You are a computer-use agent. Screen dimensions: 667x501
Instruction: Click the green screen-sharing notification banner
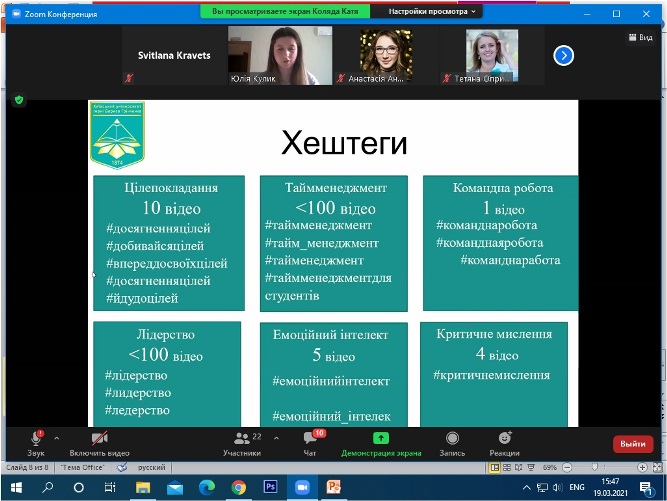285,11
